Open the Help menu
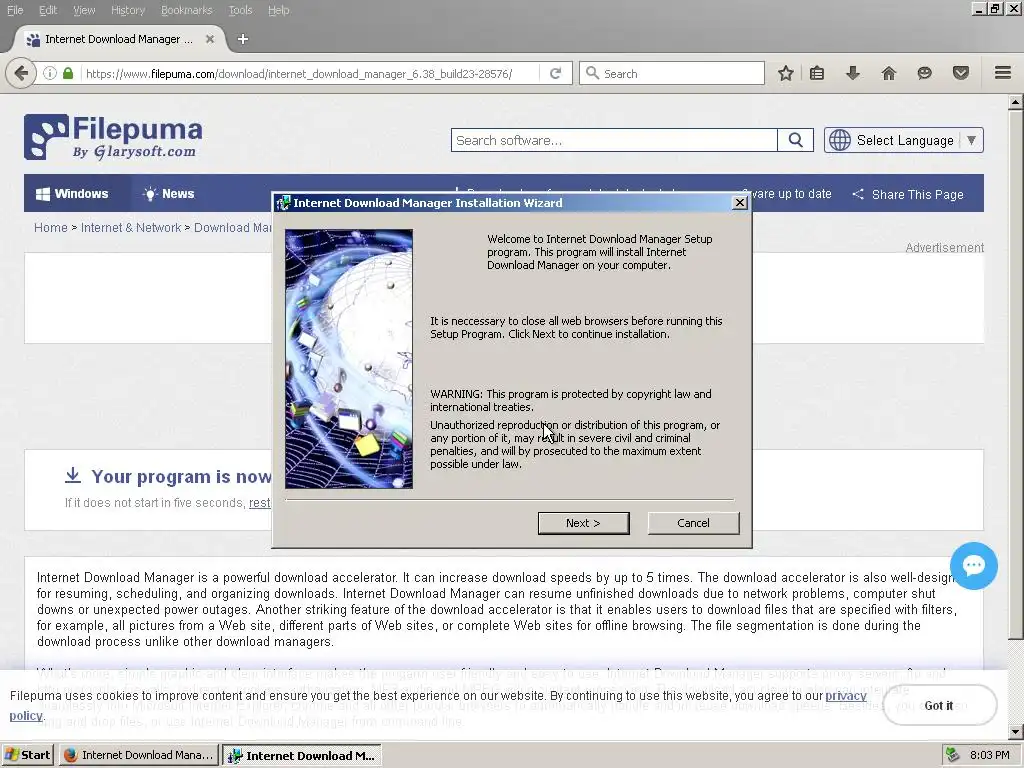 click(x=278, y=10)
